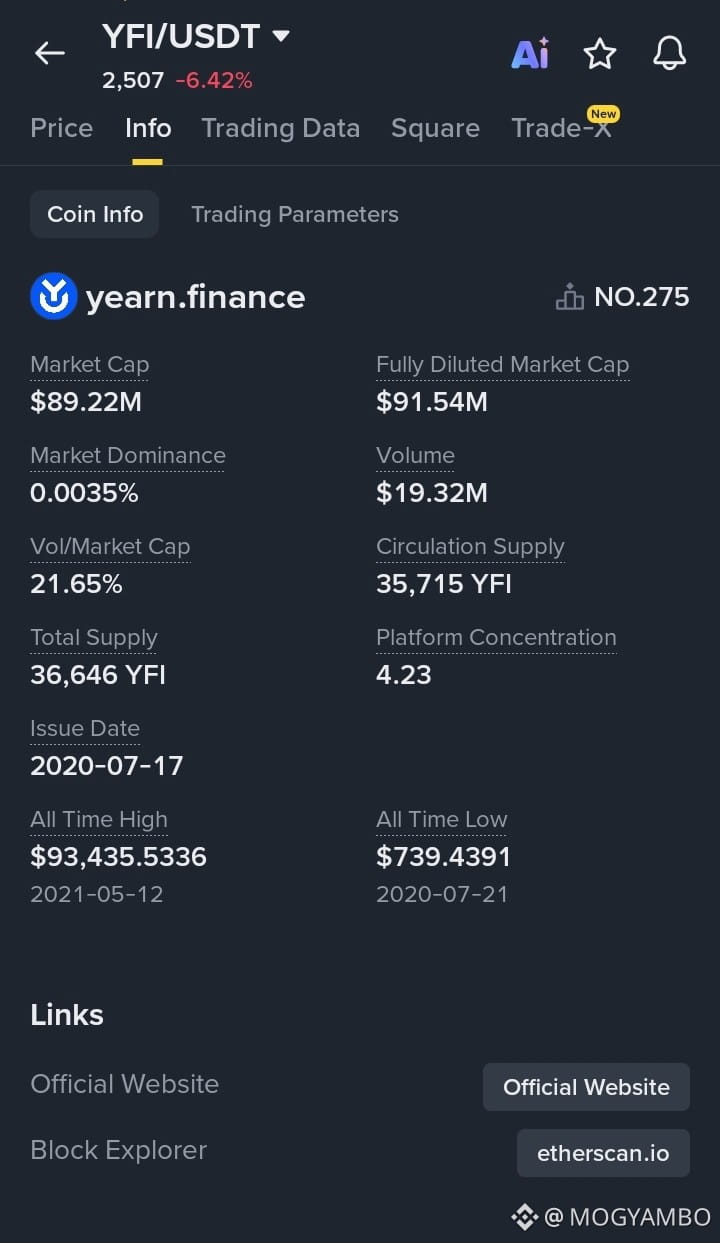Open the Trading Data tab
720x1243 pixels.
(x=281, y=128)
